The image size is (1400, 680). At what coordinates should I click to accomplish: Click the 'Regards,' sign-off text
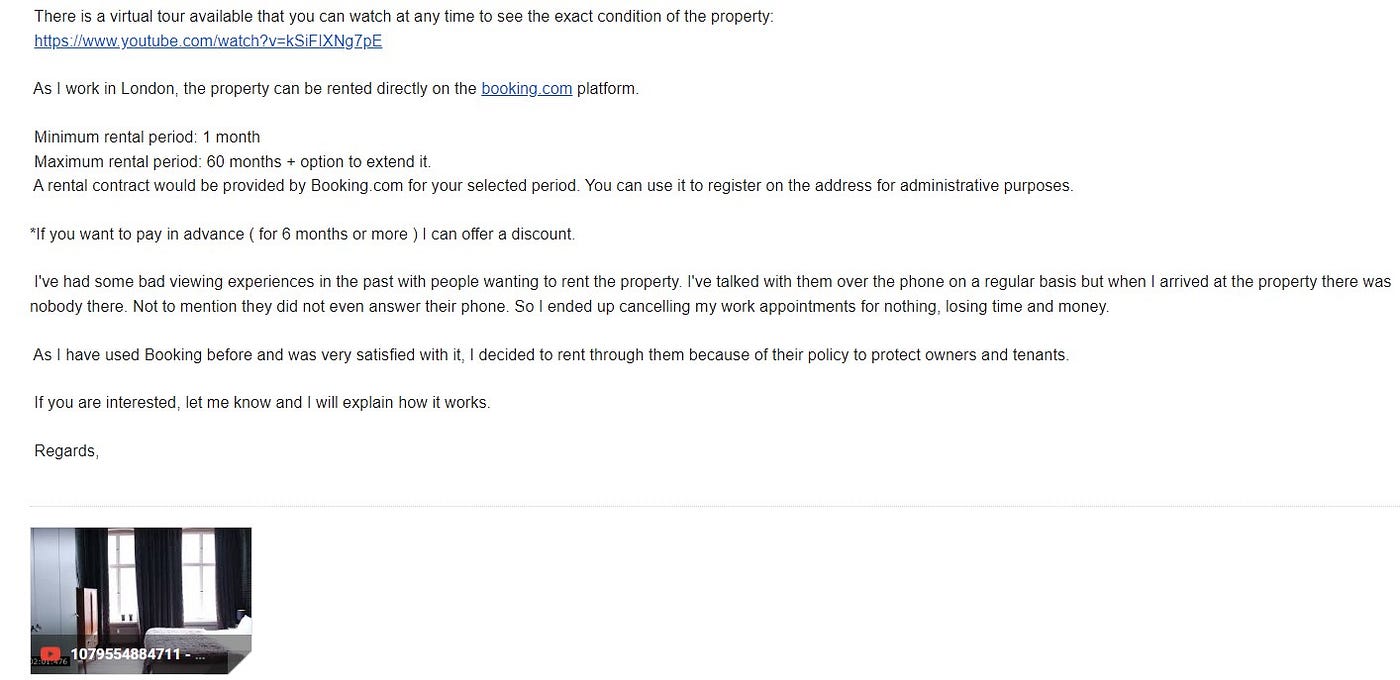pos(66,451)
